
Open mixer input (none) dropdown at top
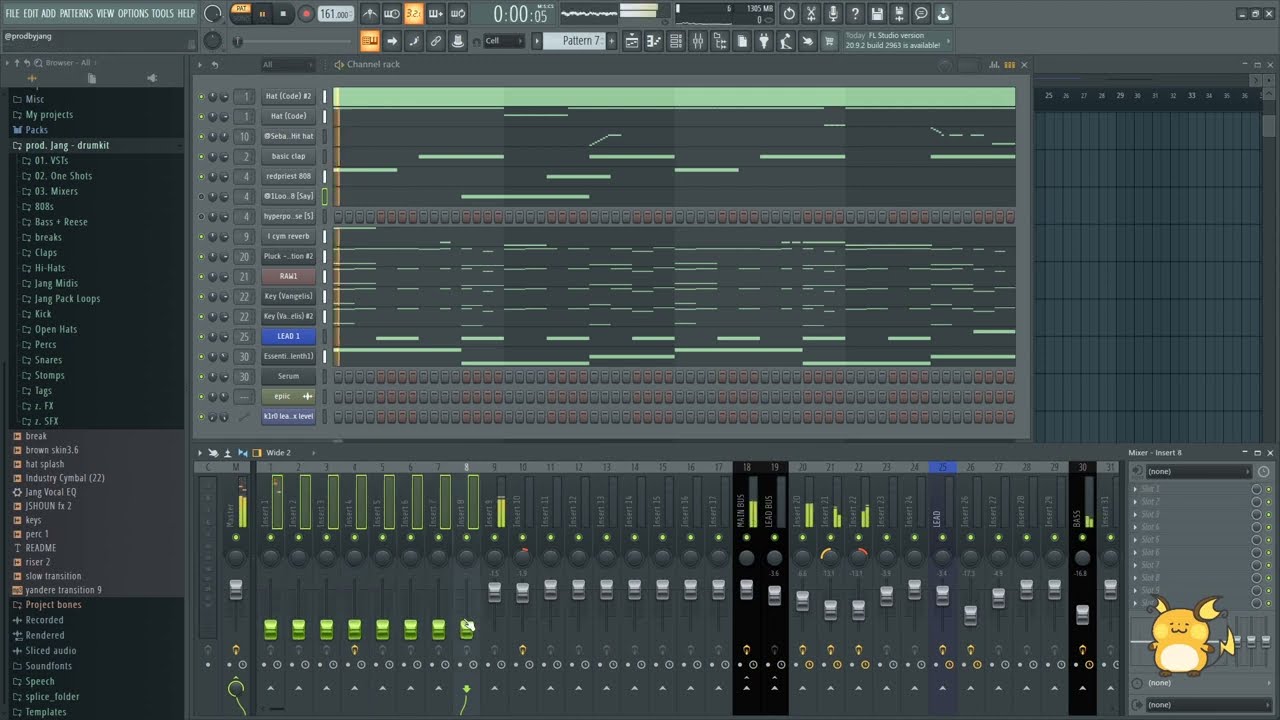[1197, 471]
